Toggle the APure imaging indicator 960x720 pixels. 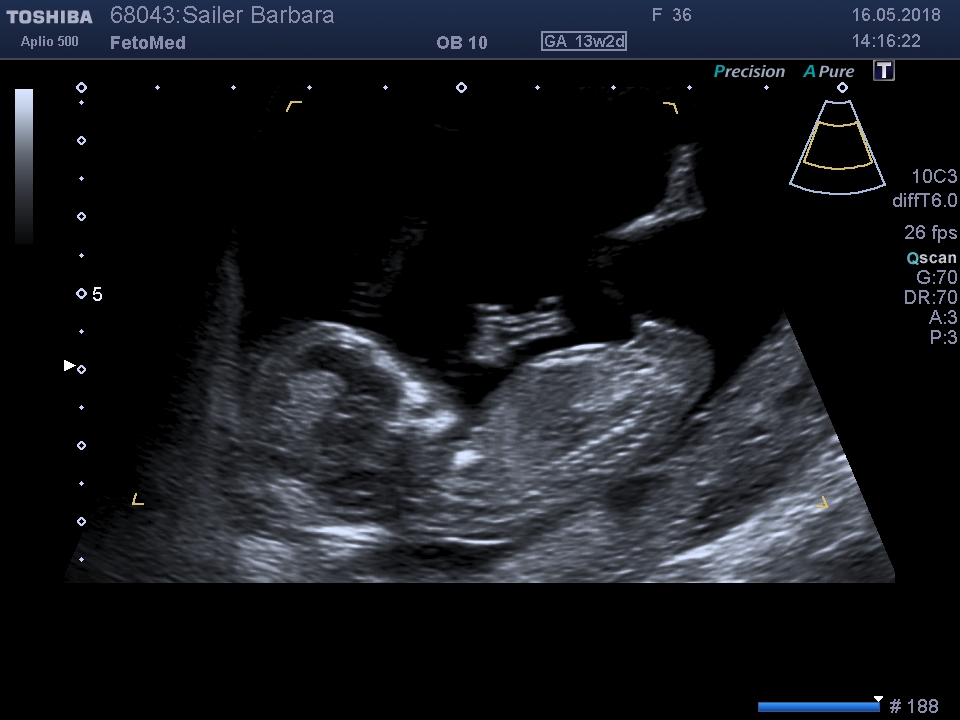click(x=829, y=72)
